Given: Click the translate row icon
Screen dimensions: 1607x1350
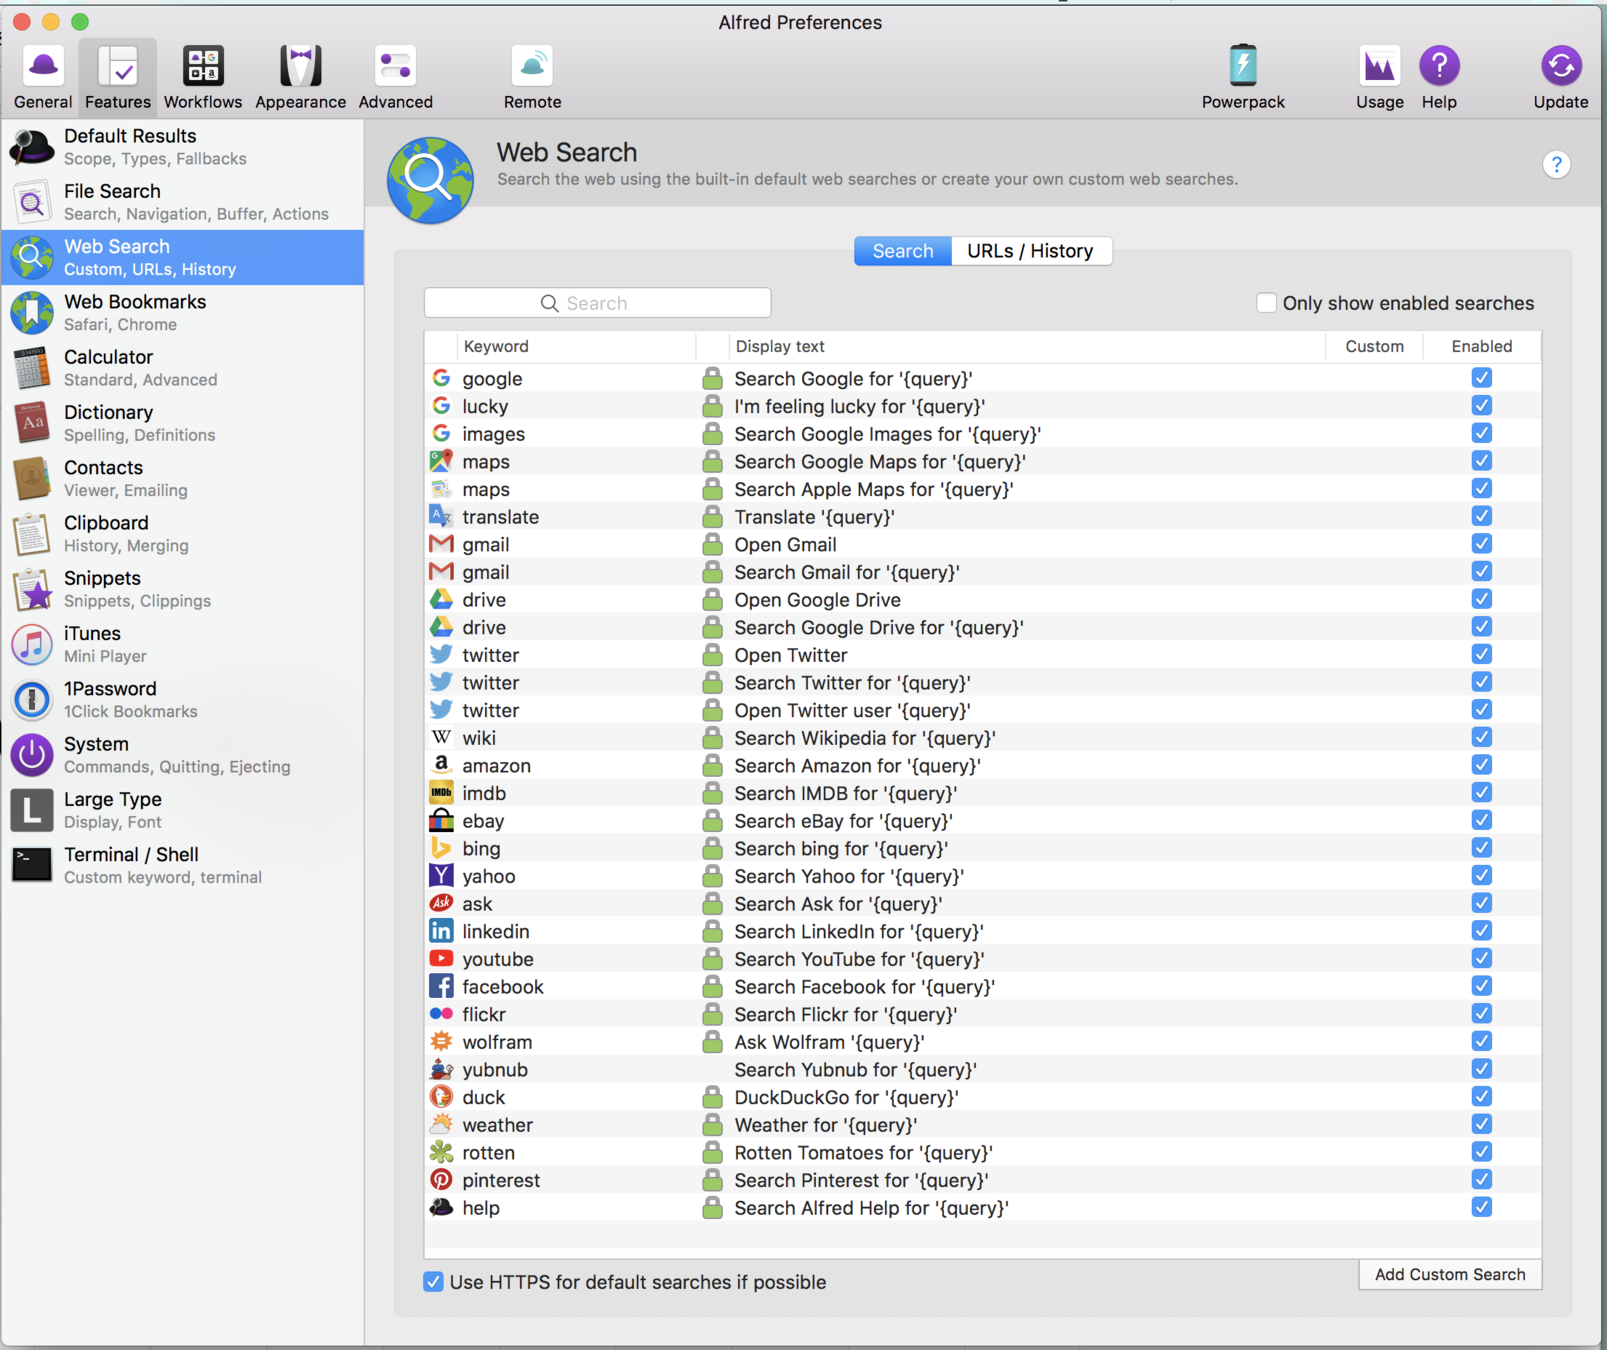Looking at the screenshot, I should click(441, 516).
